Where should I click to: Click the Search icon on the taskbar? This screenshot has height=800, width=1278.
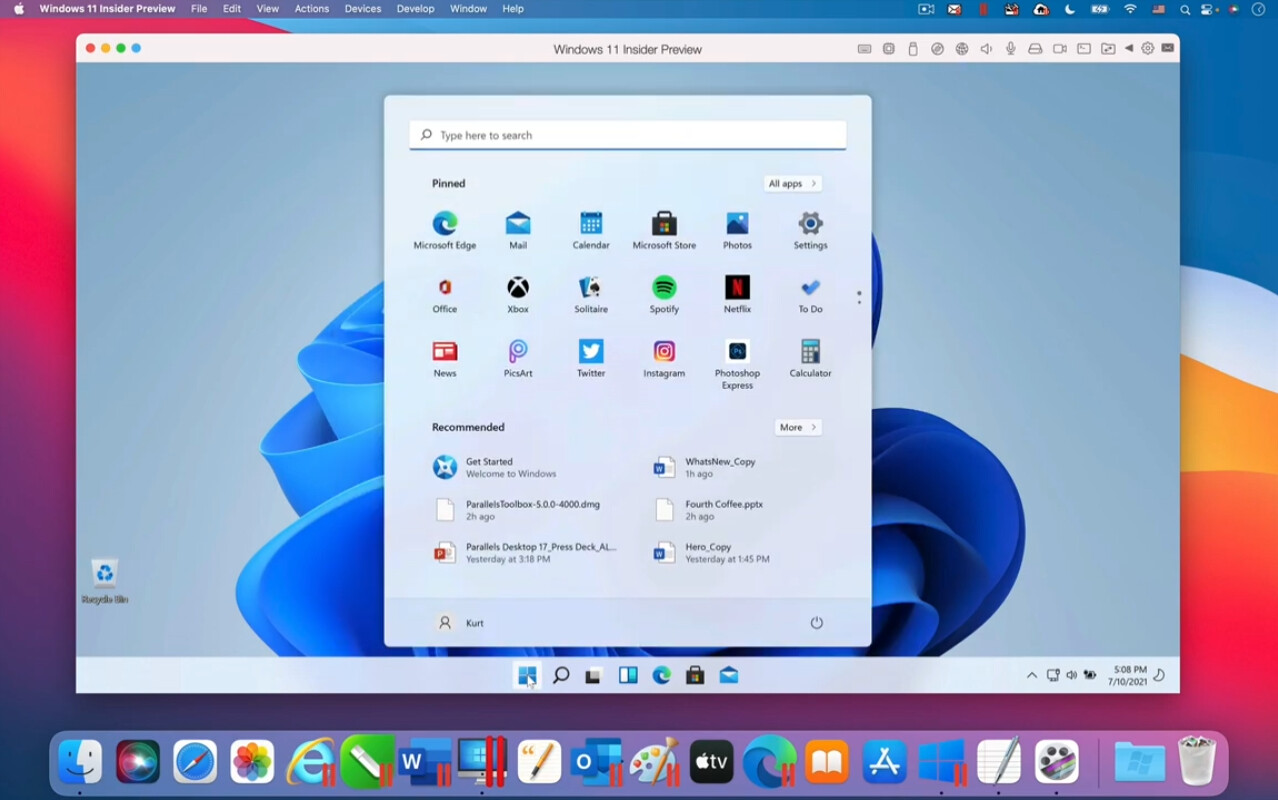click(560, 675)
